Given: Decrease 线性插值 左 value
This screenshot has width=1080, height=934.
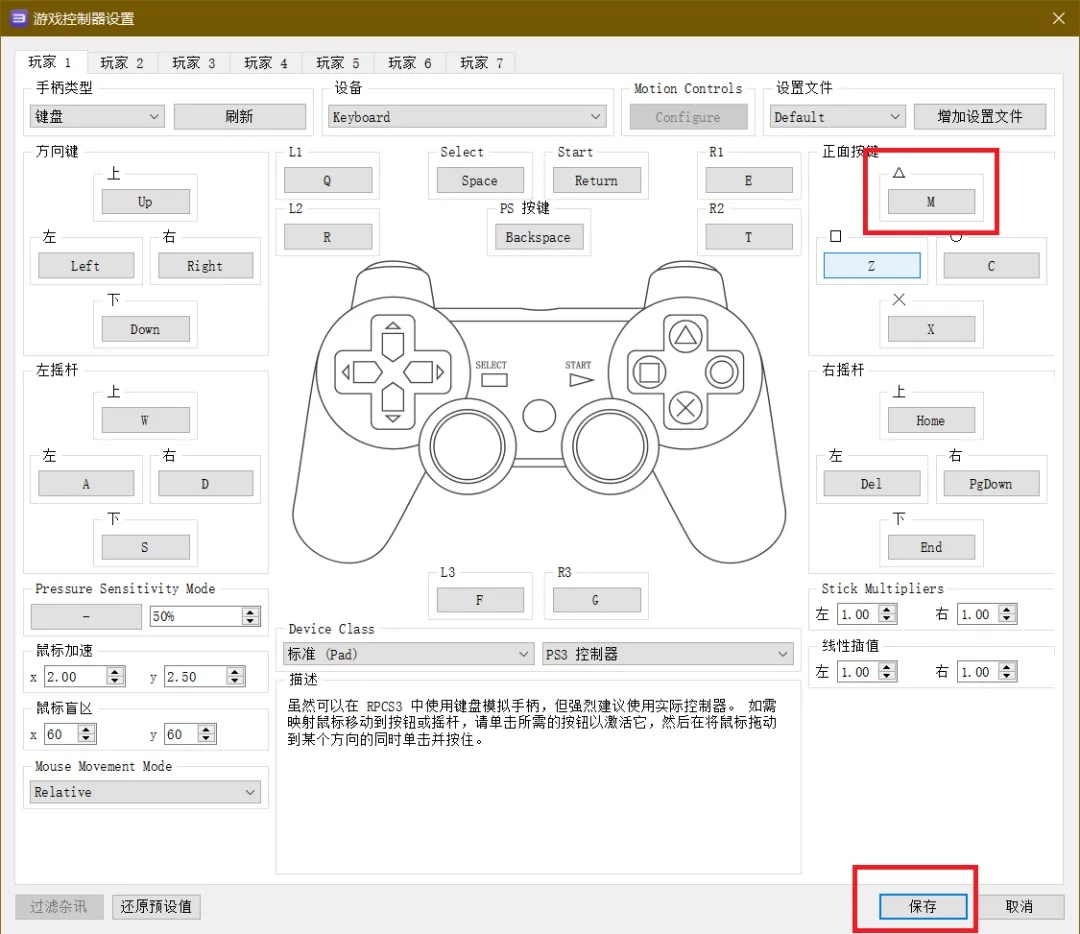Looking at the screenshot, I should 888,676.
